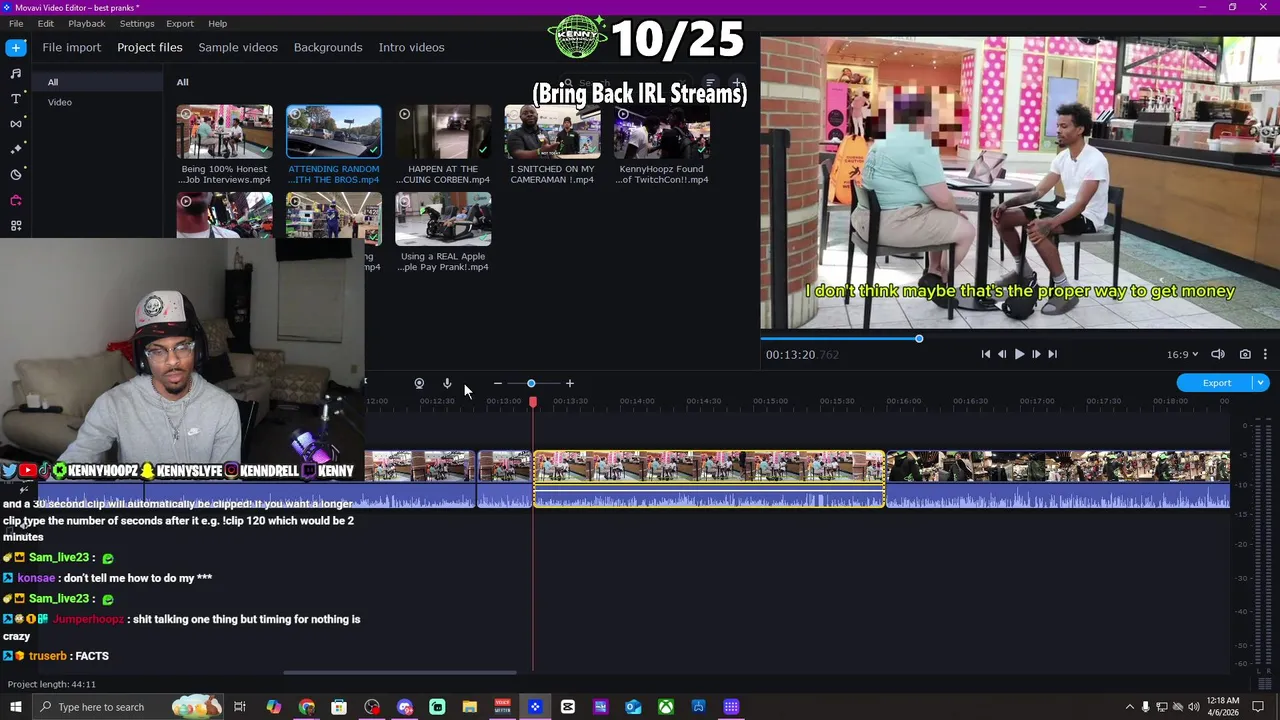The image size is (1280, 720).
Task: Switch to the File import tab
Action: click(x=71, y=47)
